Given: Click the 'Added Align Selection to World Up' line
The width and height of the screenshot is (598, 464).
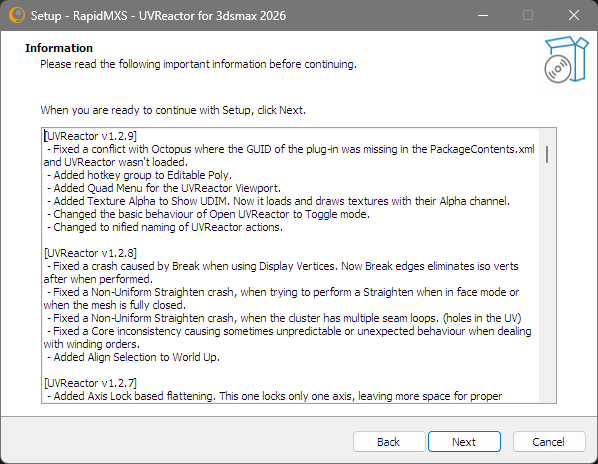Looking at the screenshot, I should tap(133, 357).
